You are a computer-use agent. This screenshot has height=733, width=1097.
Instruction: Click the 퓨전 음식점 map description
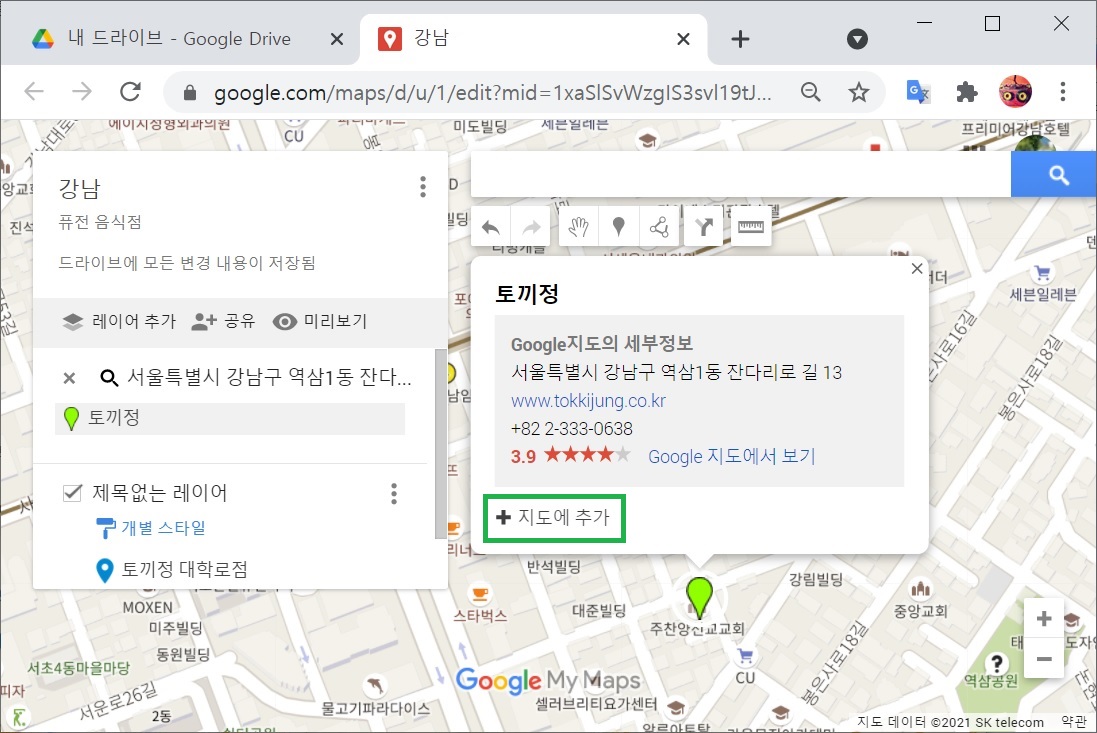point(100,222)
